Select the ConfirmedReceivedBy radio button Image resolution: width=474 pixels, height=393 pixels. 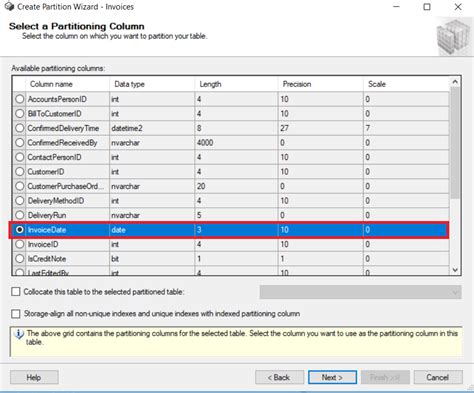[x=20, y=143]
